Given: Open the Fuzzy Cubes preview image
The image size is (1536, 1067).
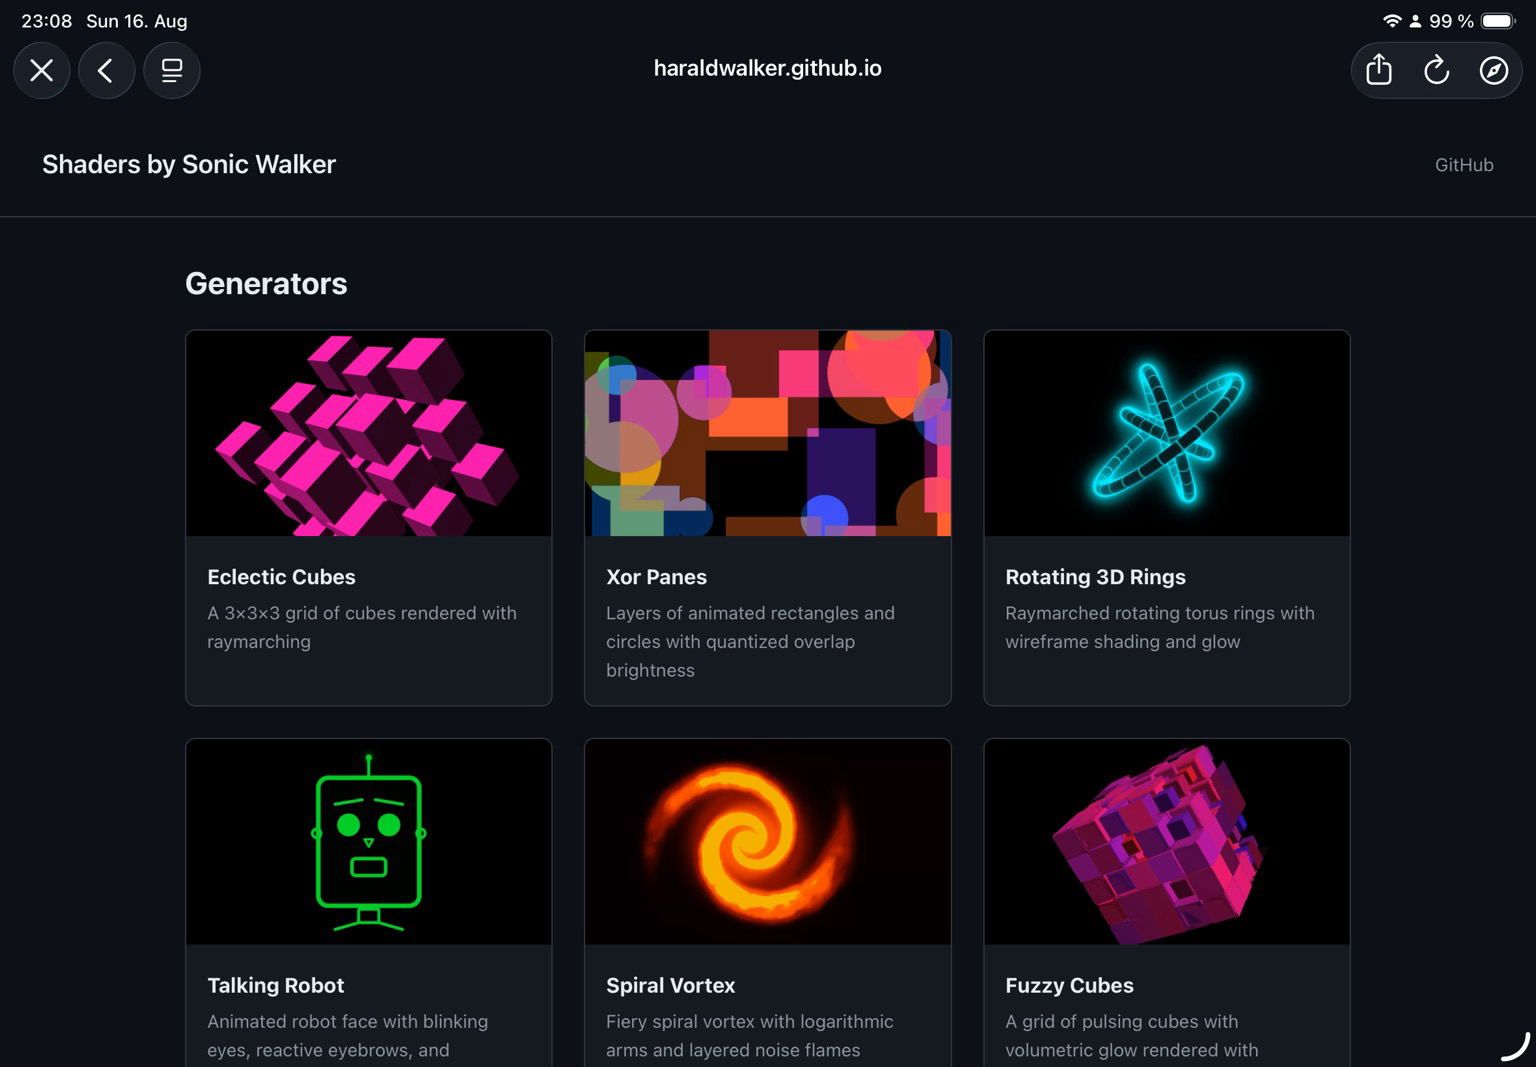Looking at the screenshot, I should (1167, 842).
